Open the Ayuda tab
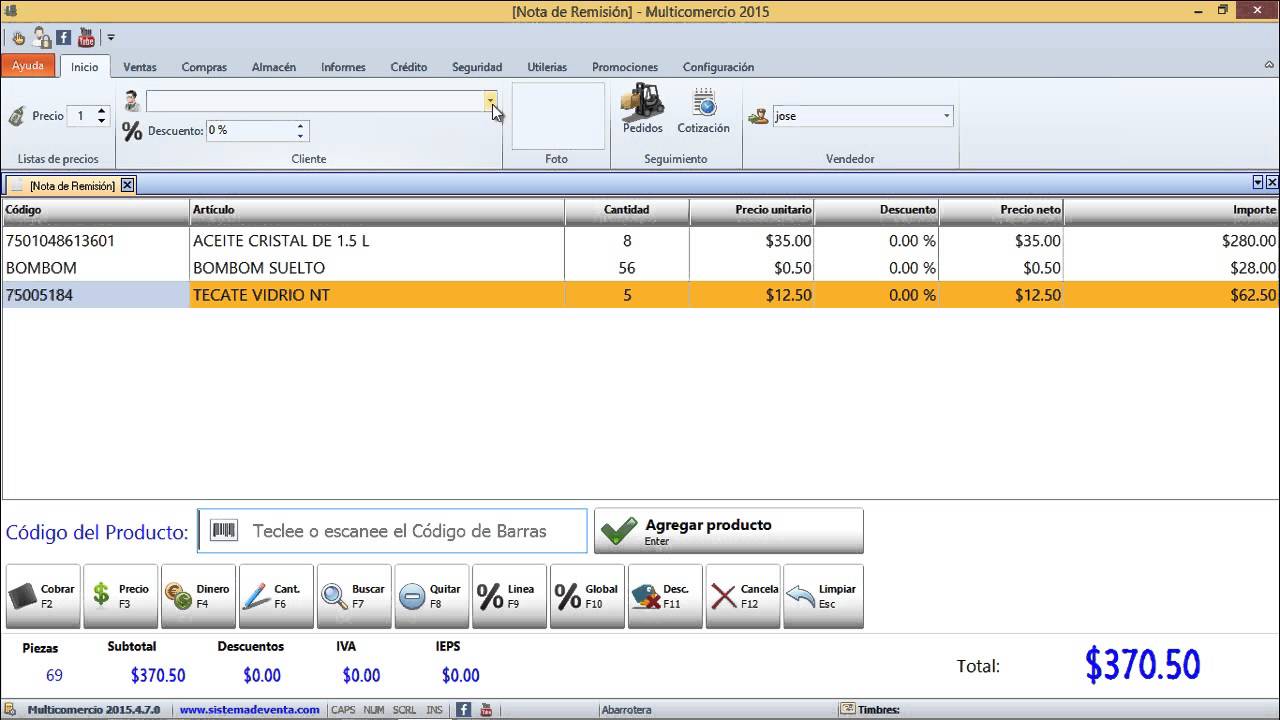Image resolution: width=1280 pixels, height=720 pixels. [28, 66]
